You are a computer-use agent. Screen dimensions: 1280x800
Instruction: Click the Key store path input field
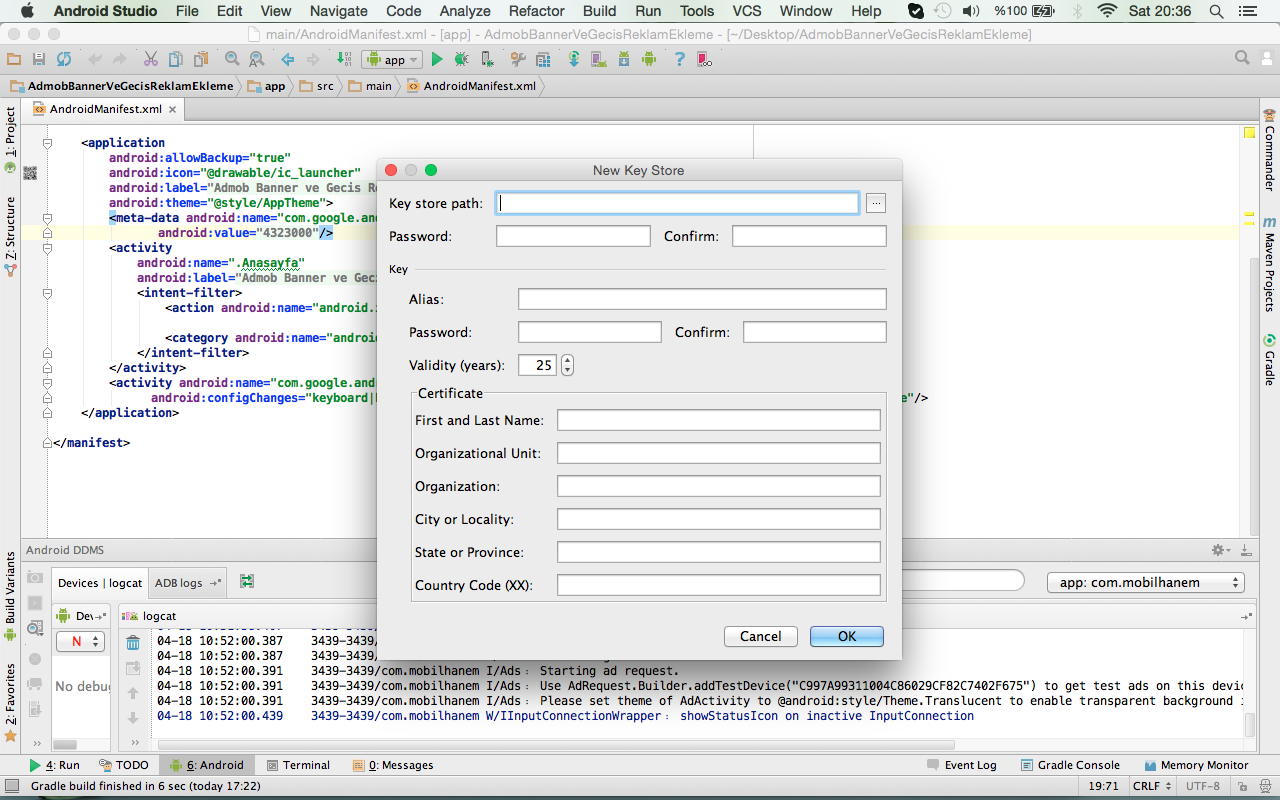point(678,203)
